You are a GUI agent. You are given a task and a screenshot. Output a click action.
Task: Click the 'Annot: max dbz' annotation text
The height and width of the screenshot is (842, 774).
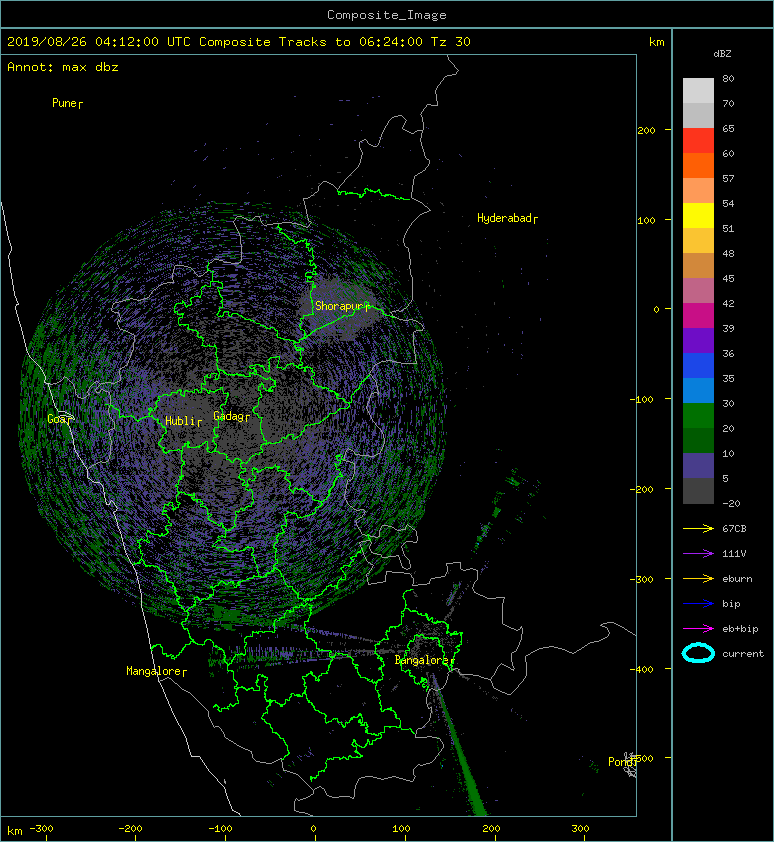pyautogui.click(x=63, y=67)
